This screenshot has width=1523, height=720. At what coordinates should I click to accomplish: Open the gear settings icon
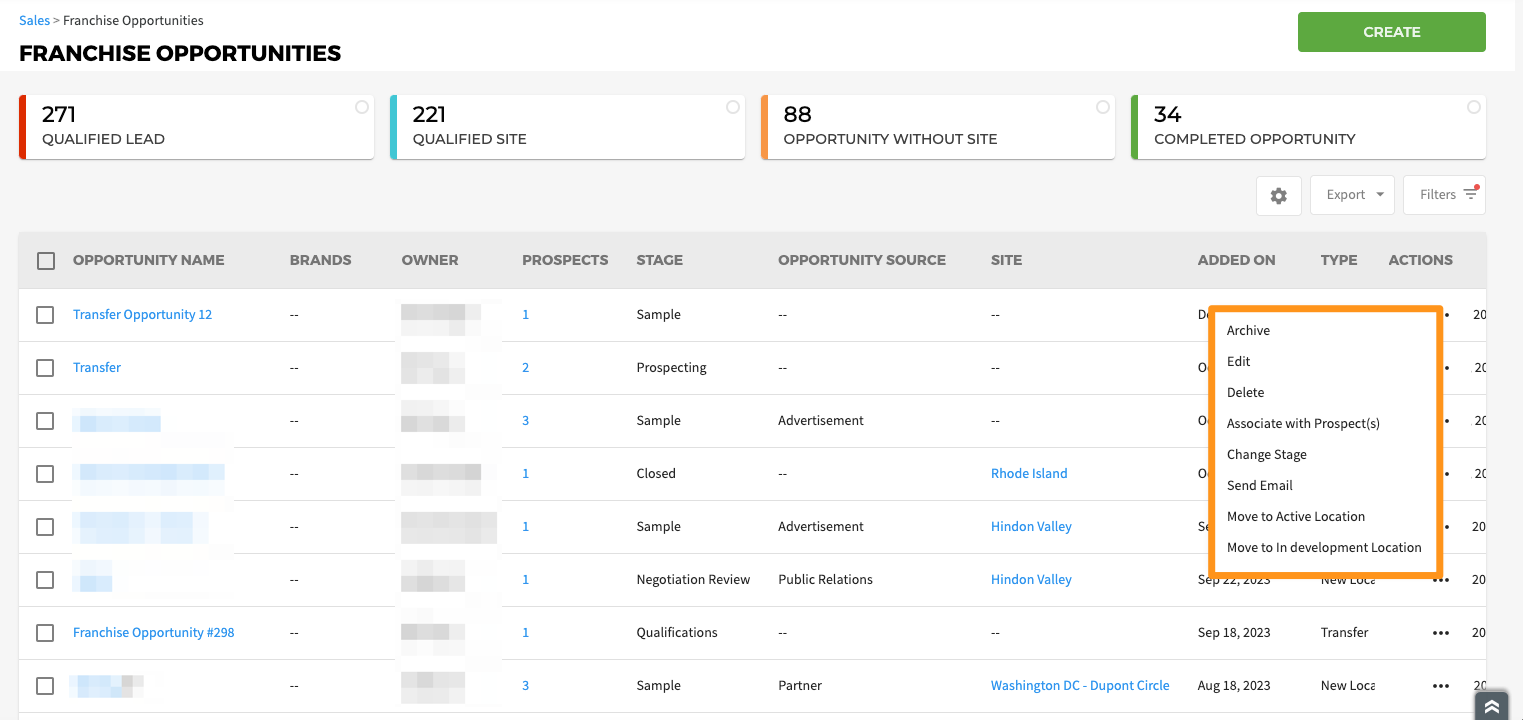(x=1278, y=196)
